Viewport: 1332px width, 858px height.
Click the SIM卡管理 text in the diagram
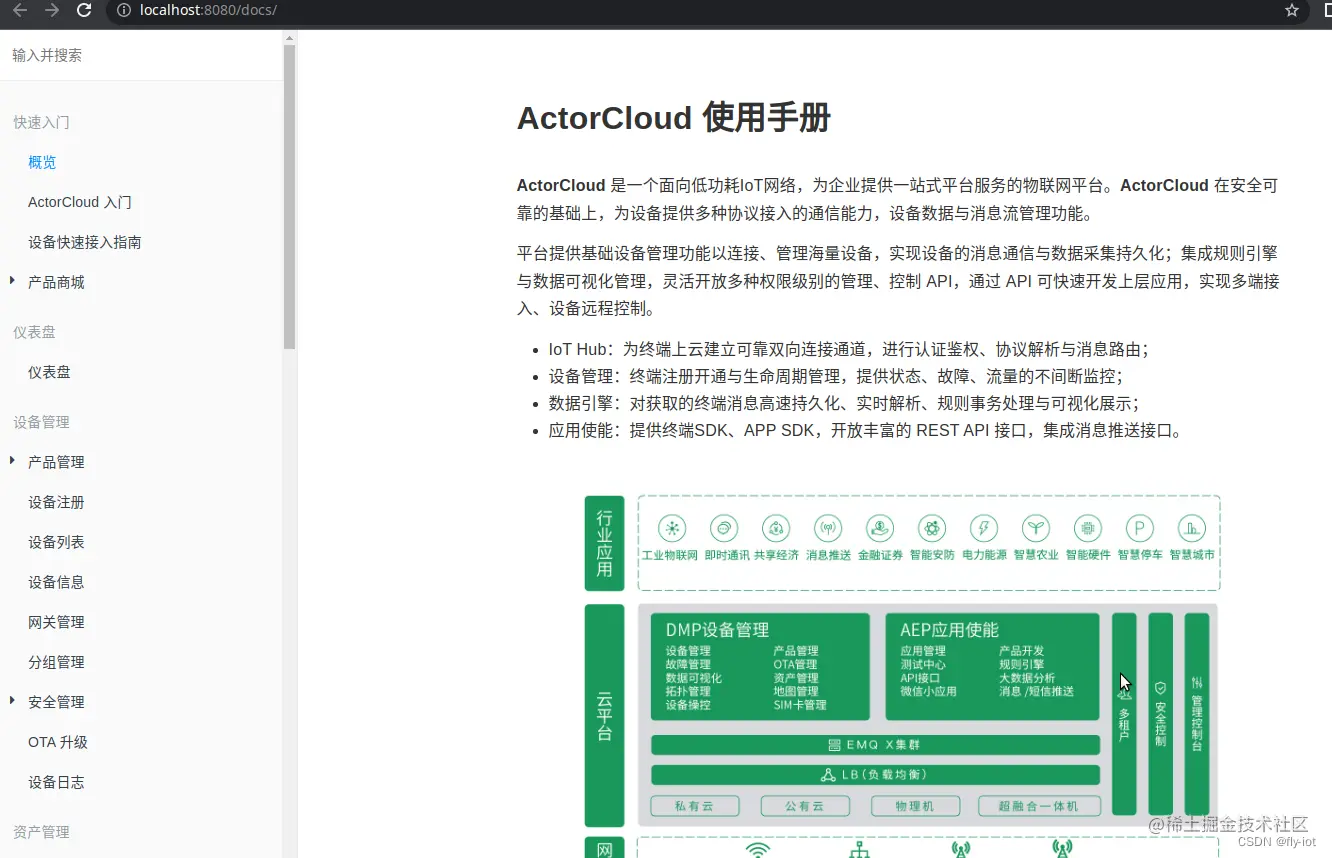click(800, 705)
